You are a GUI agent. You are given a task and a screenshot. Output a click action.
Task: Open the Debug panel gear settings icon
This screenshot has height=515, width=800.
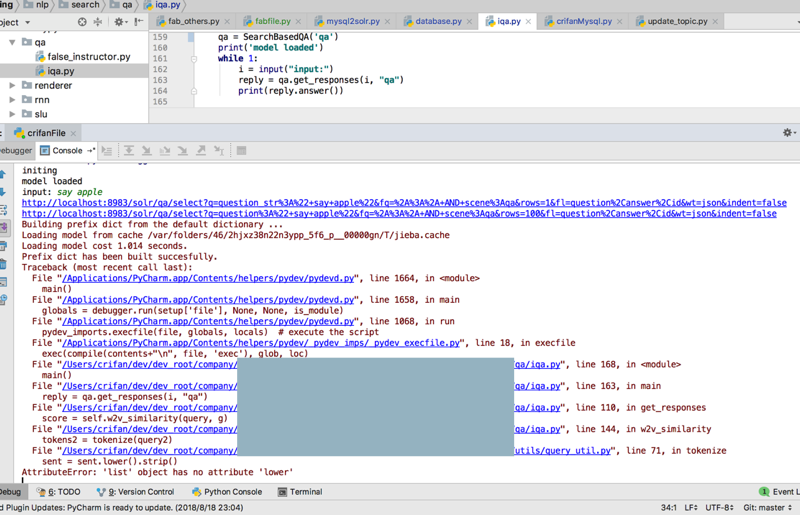pyautogui.click(x=789, y=133)
